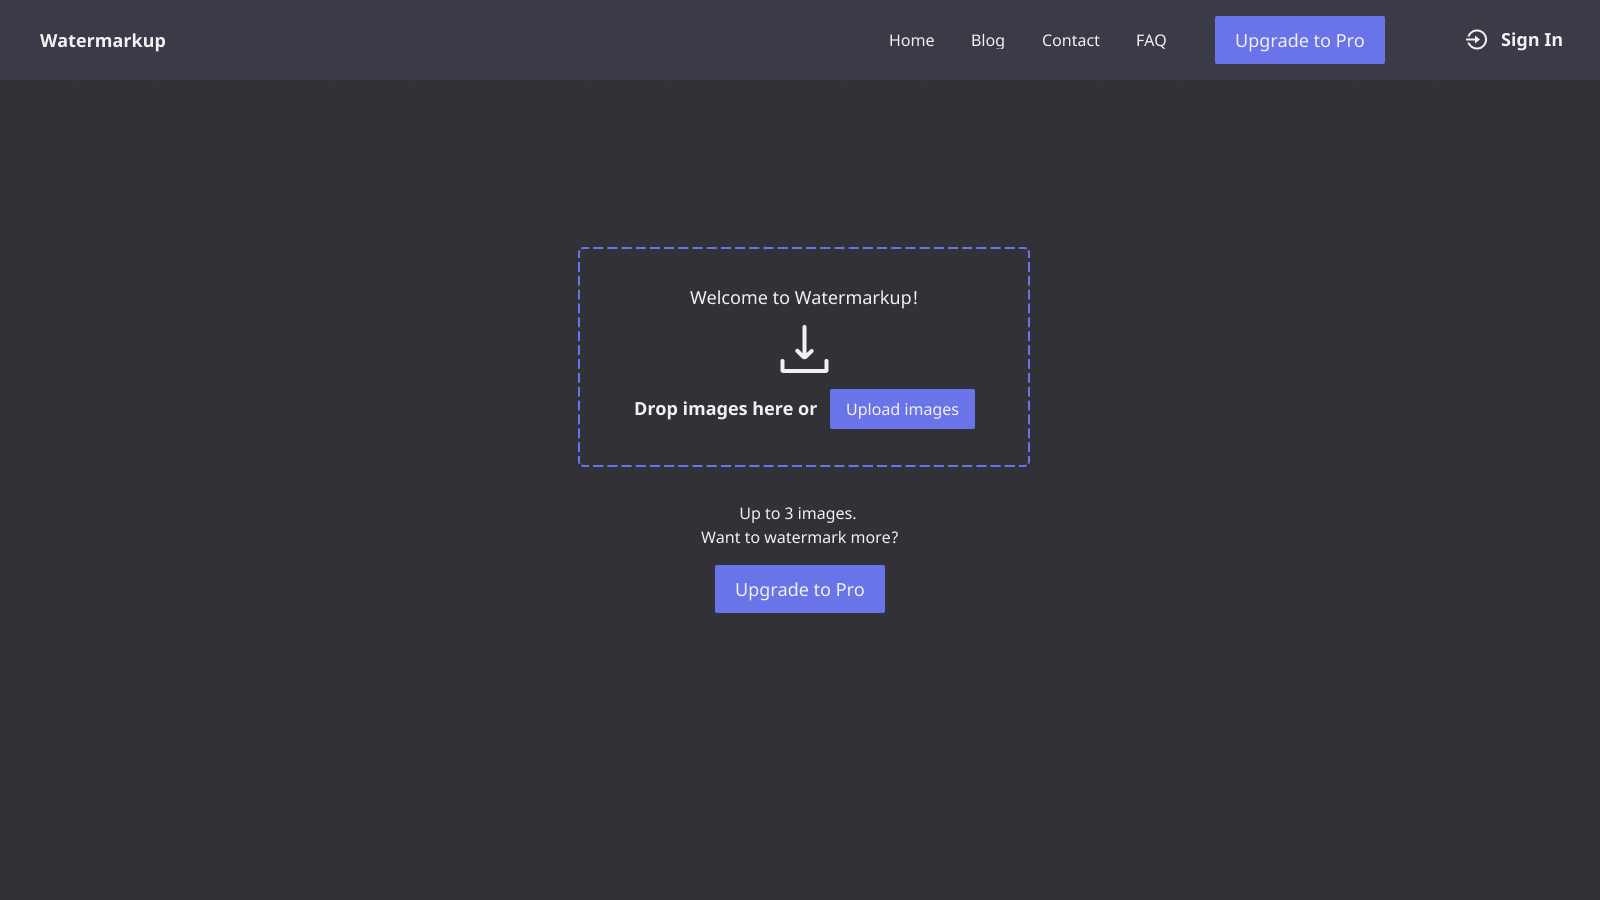The height and width of the screenshot is (900, 1600).
Task: Go to the Home page
Action: [911, 41]
